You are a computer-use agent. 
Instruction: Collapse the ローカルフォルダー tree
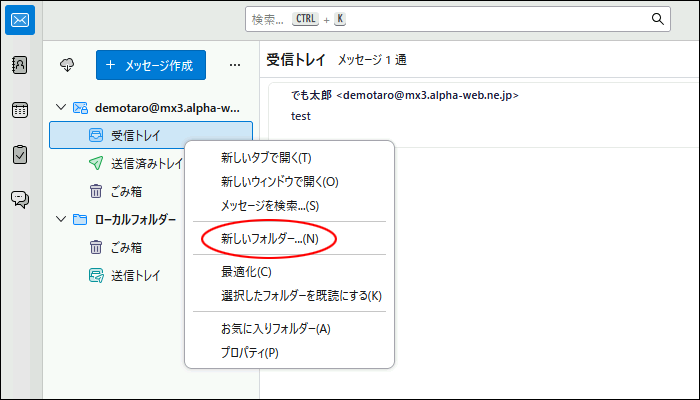61,219
